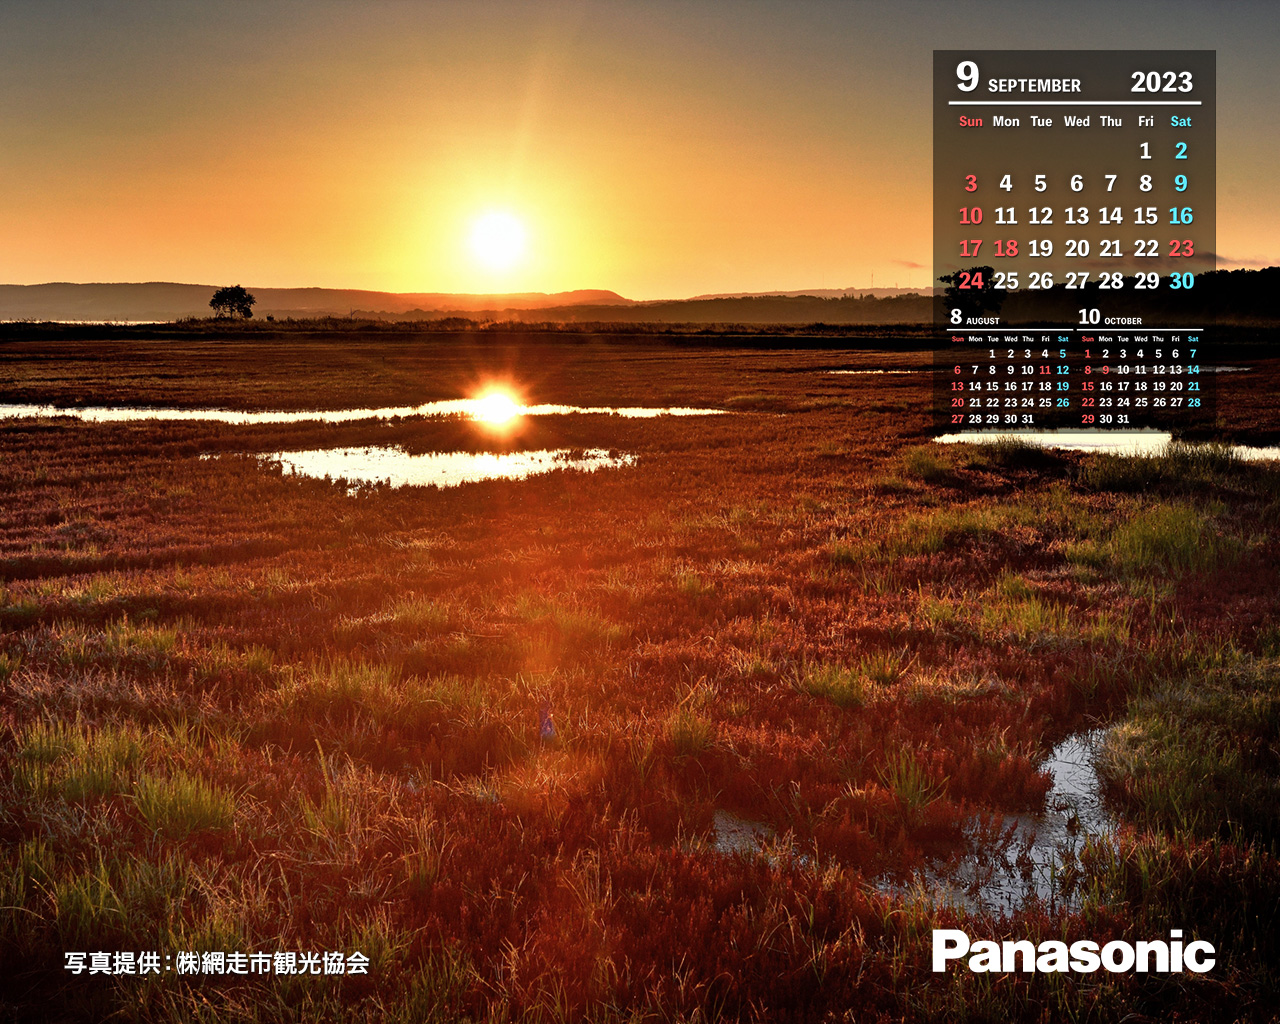The image size is (1280, 1024).
Task: Click the SEPTEMBER month heading
Action: point(1034,86)
